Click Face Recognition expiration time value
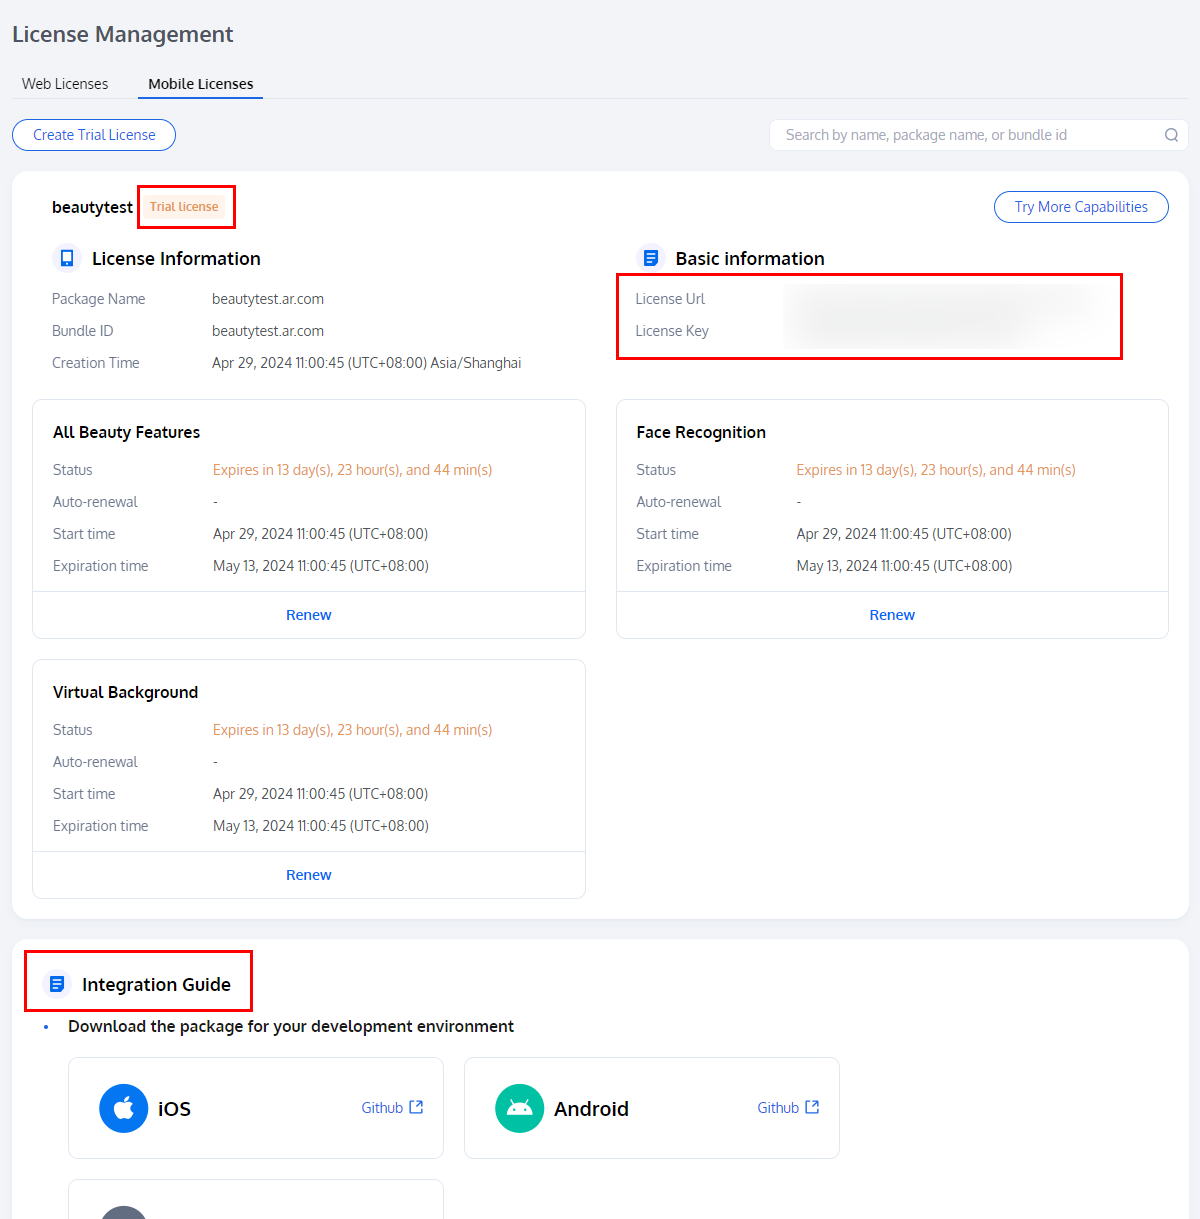This screenshot has width=1200, height=1219. pos(904,566)
